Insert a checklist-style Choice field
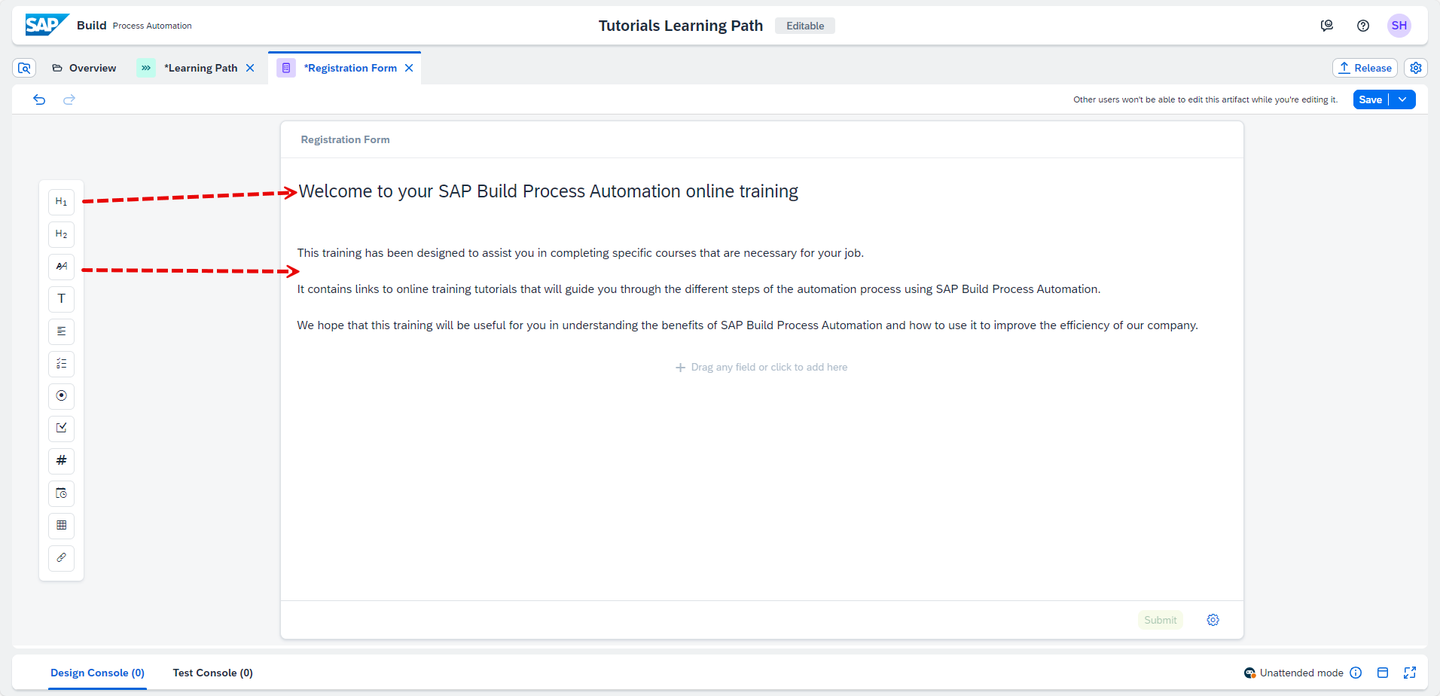The width and height of the screenshot is (1440, 696). click(61, 364)
